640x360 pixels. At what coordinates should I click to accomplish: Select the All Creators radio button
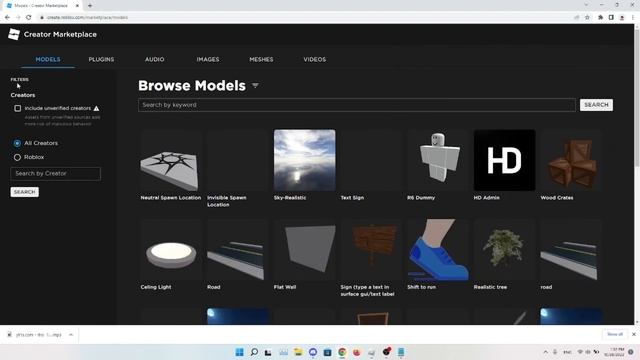[x=17, y=143]
